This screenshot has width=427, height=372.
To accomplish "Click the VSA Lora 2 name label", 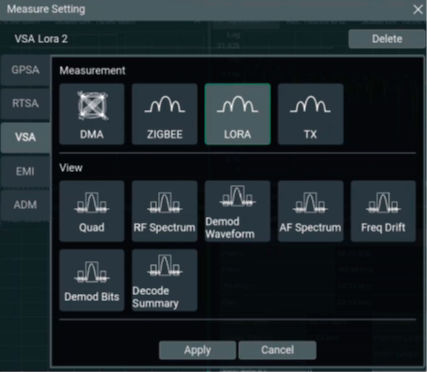I will [x=41, y=39].
